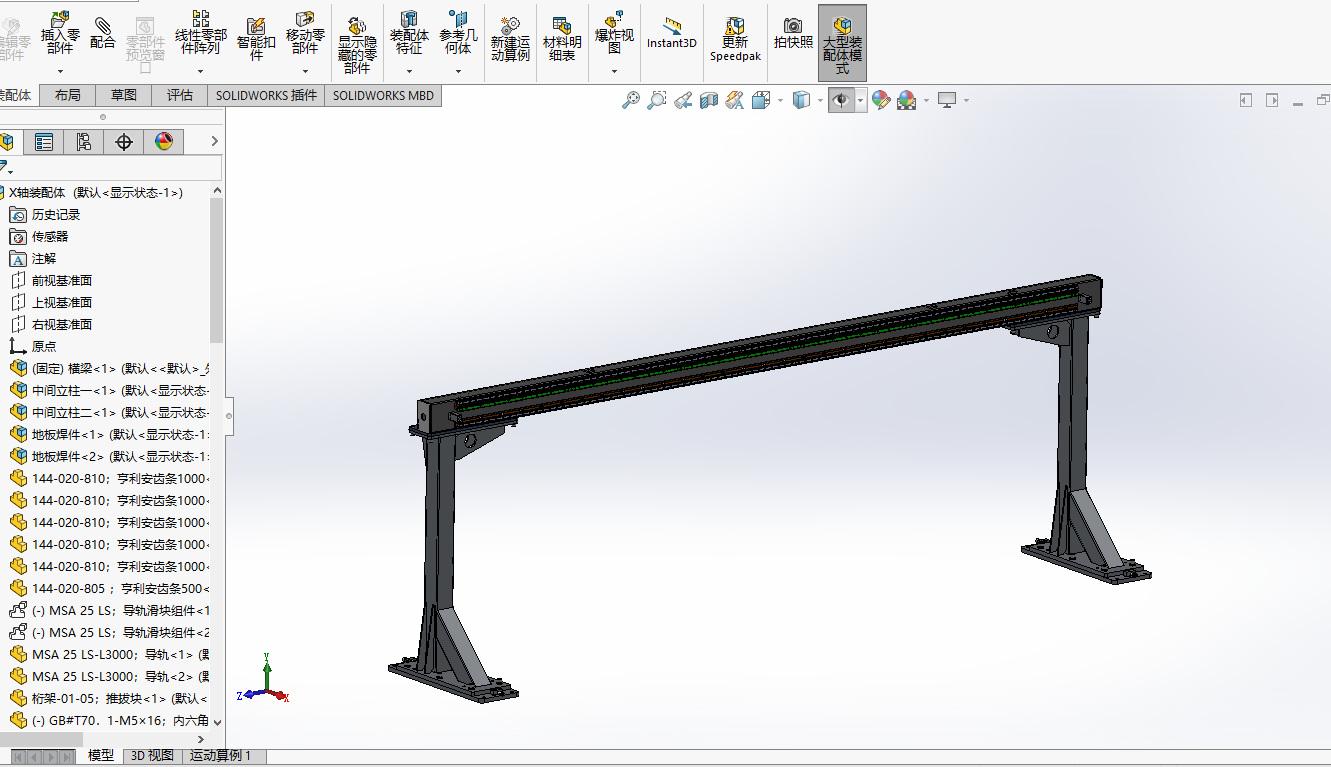Select the 前视基准面 plane in tree
This screenshot has width=1331, height=767.
(x=51, y=281)
